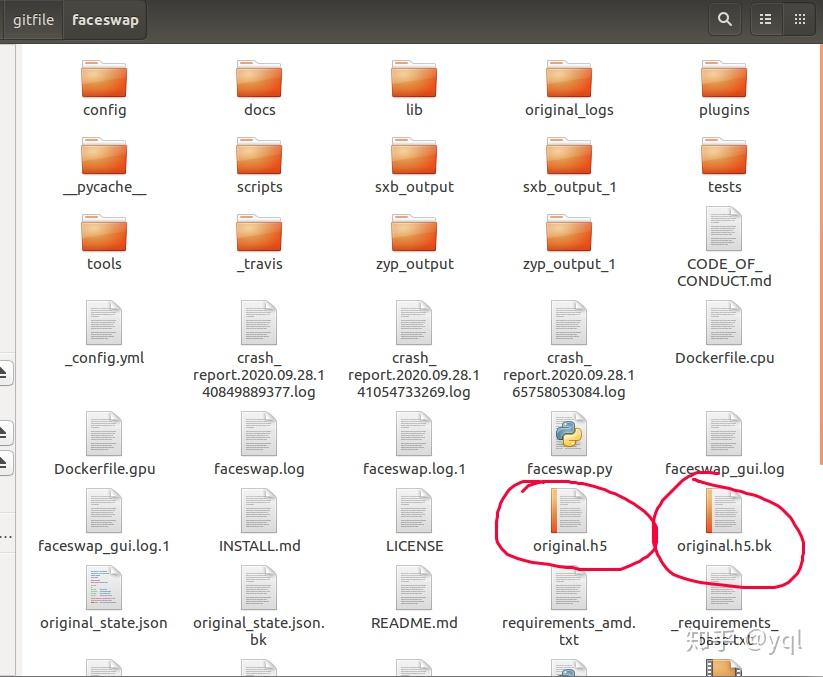Select the Dockerfile.gpu file icon
Viewport: 823px width, 677px height.
(104, 434)
